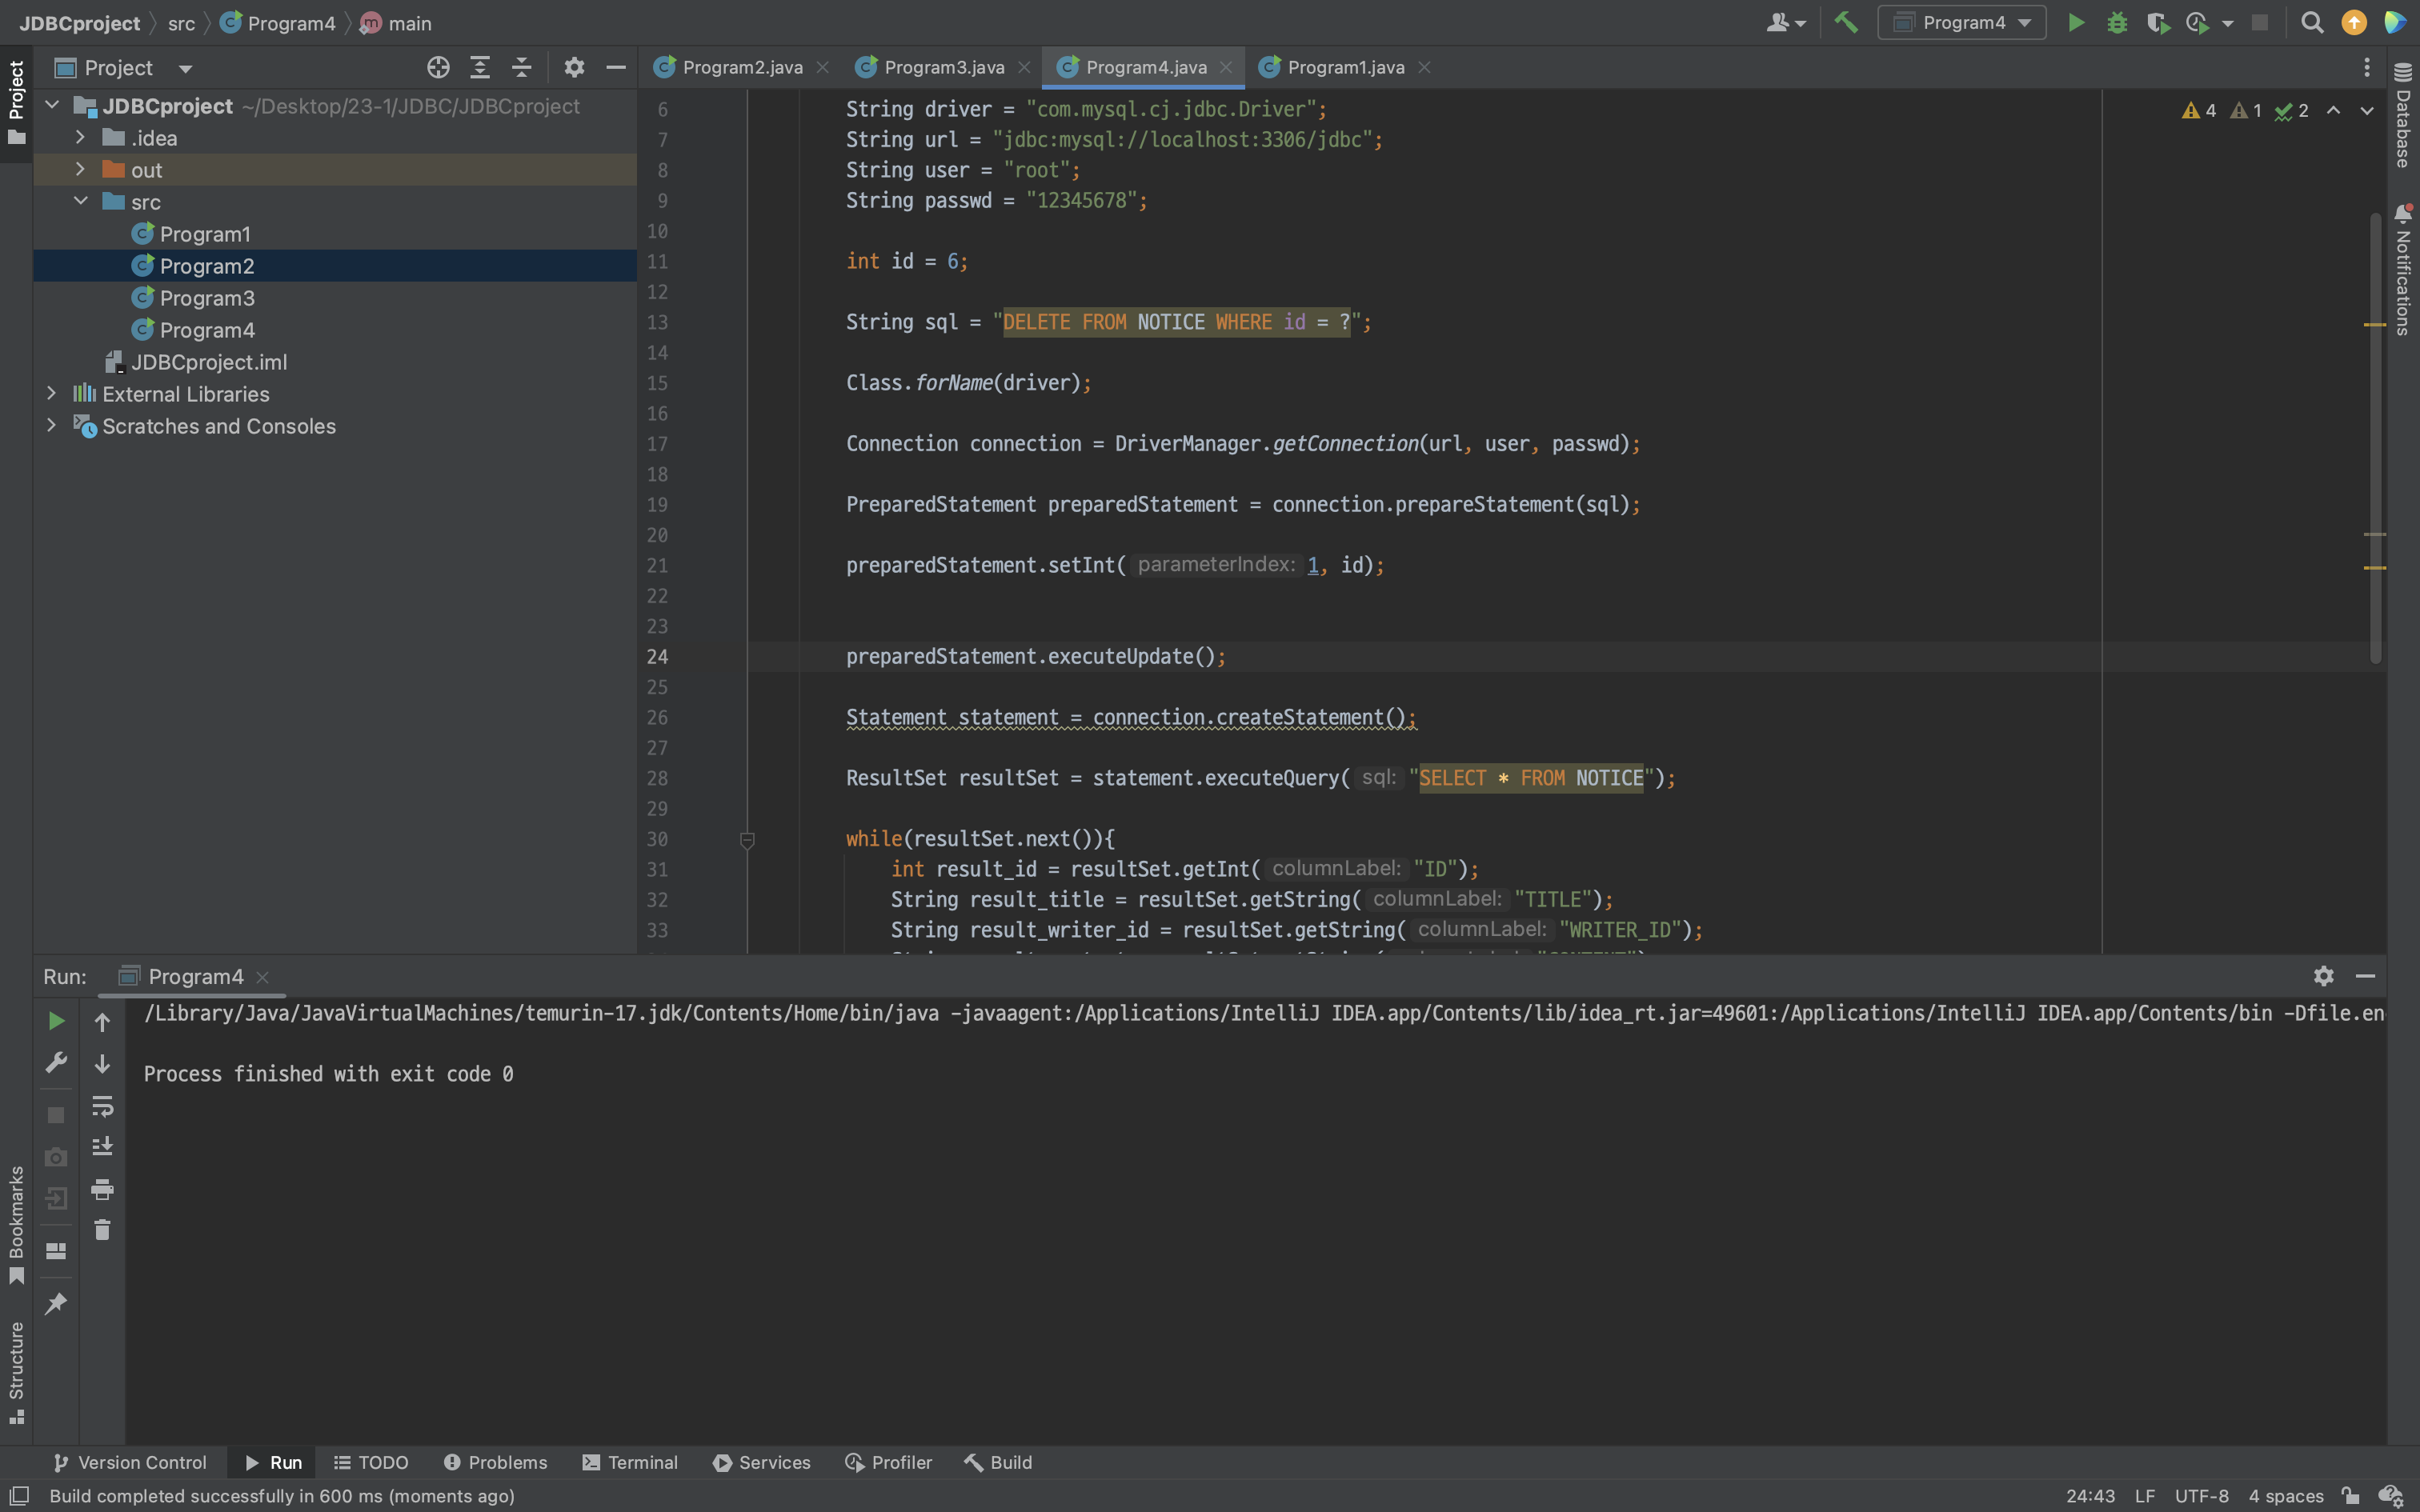
Task: Click the Clear All trash icon in the Run console
Action: point(102,1230)
